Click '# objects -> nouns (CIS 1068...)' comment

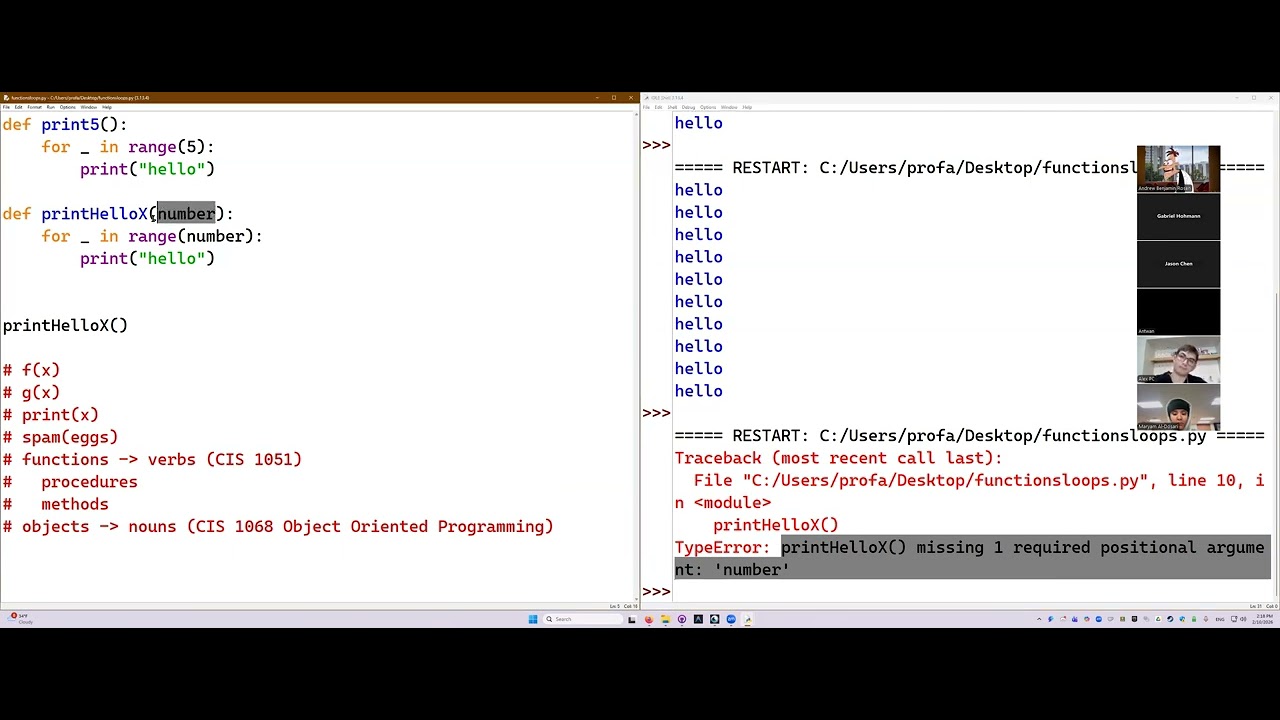278,527
